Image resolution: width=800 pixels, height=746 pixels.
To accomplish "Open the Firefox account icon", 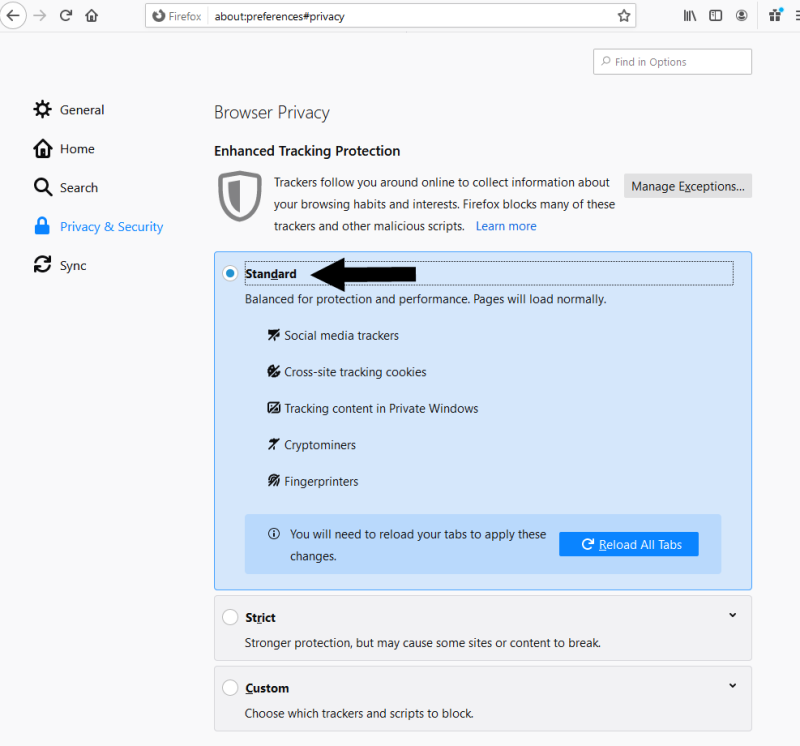I will click(x=741, y=16).
